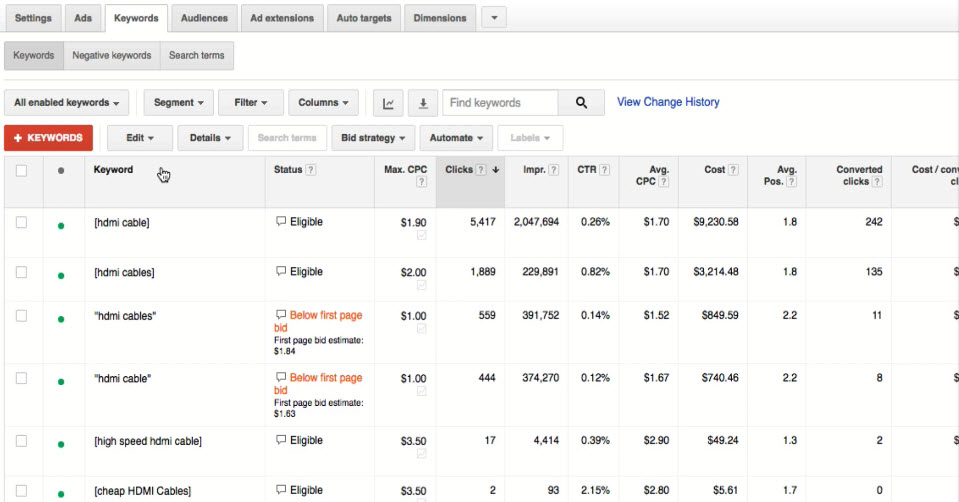959x502 pixels.
Task: Expand the Bid strategy dropdown
Action: pyautogui.click(x=373, y=138)
